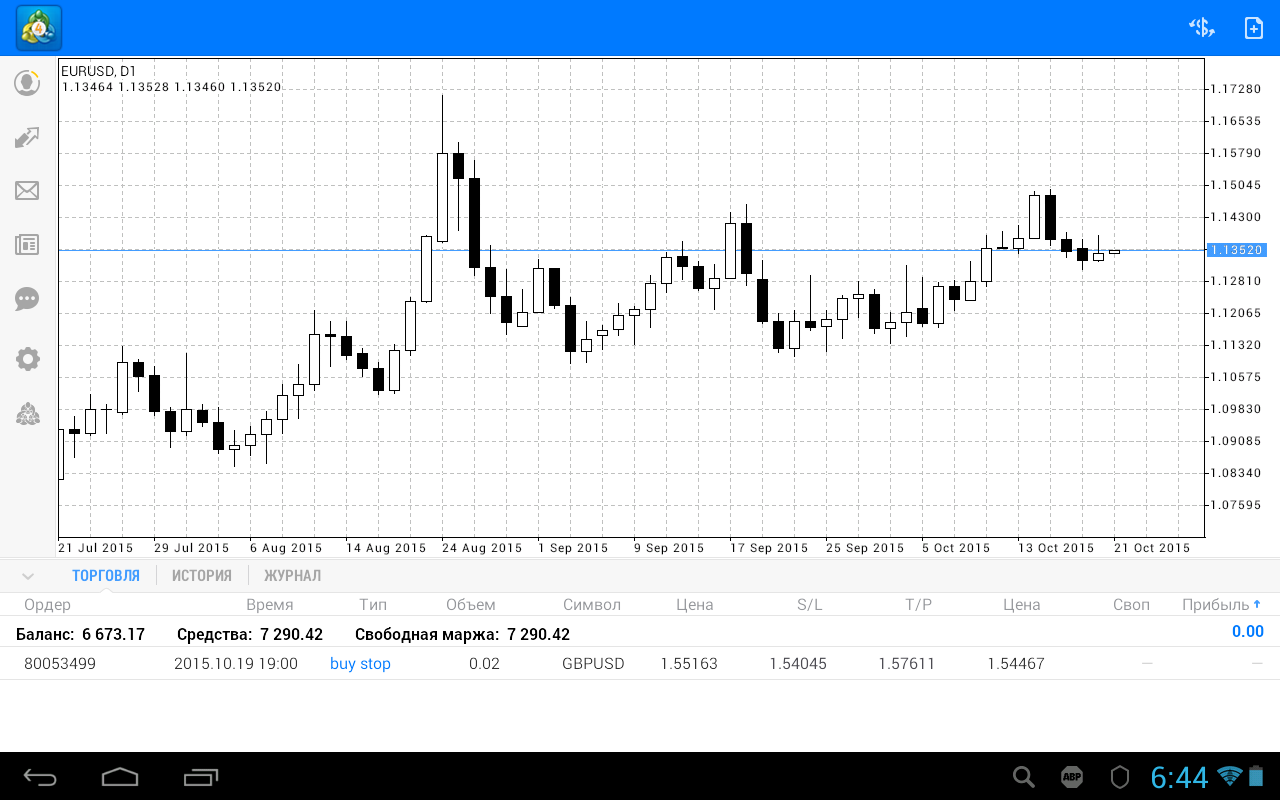Click the T/P column header
The image size is (1280, 800).
(x=919, y=605)
